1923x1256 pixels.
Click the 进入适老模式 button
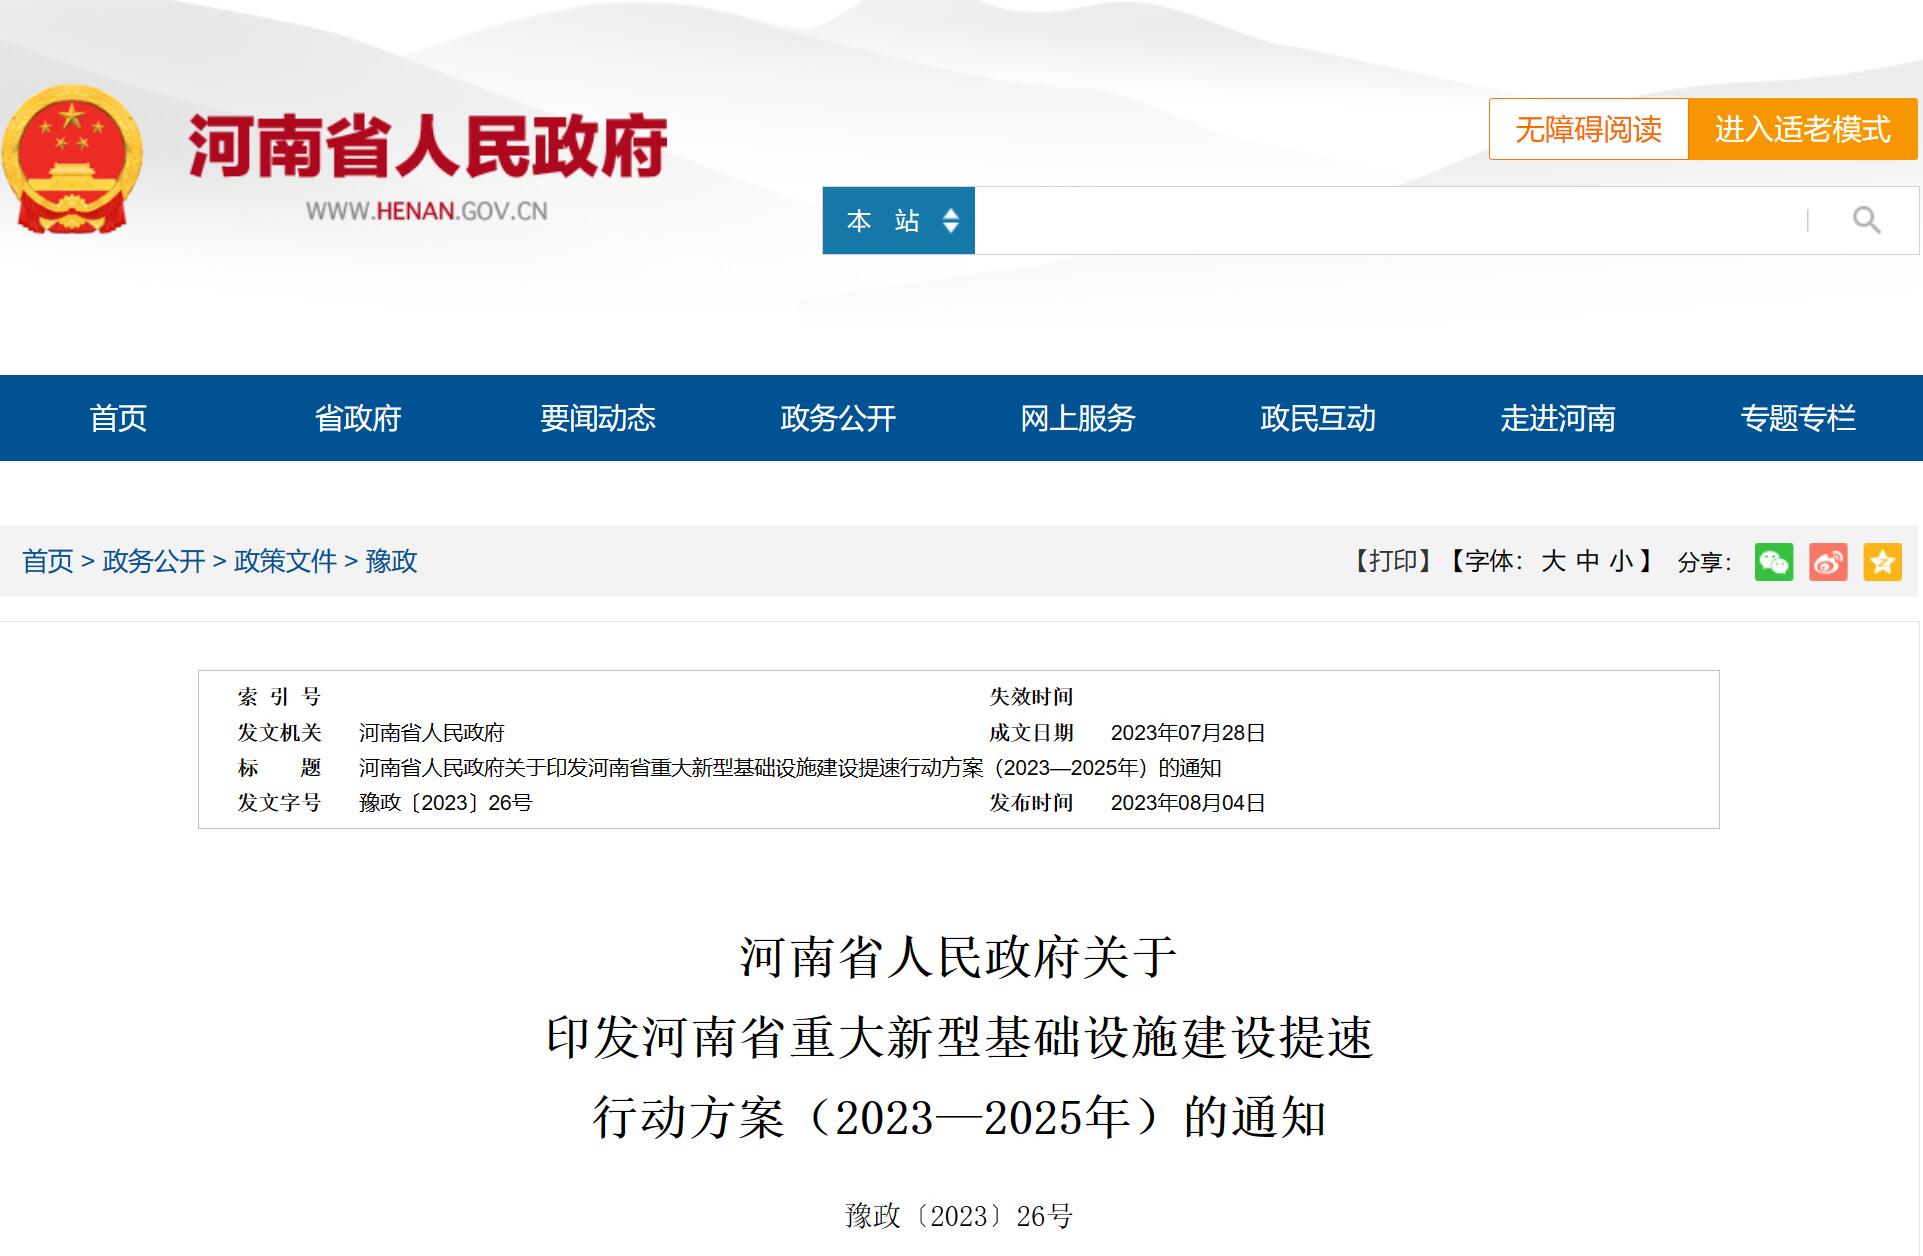click(1802, 129)
